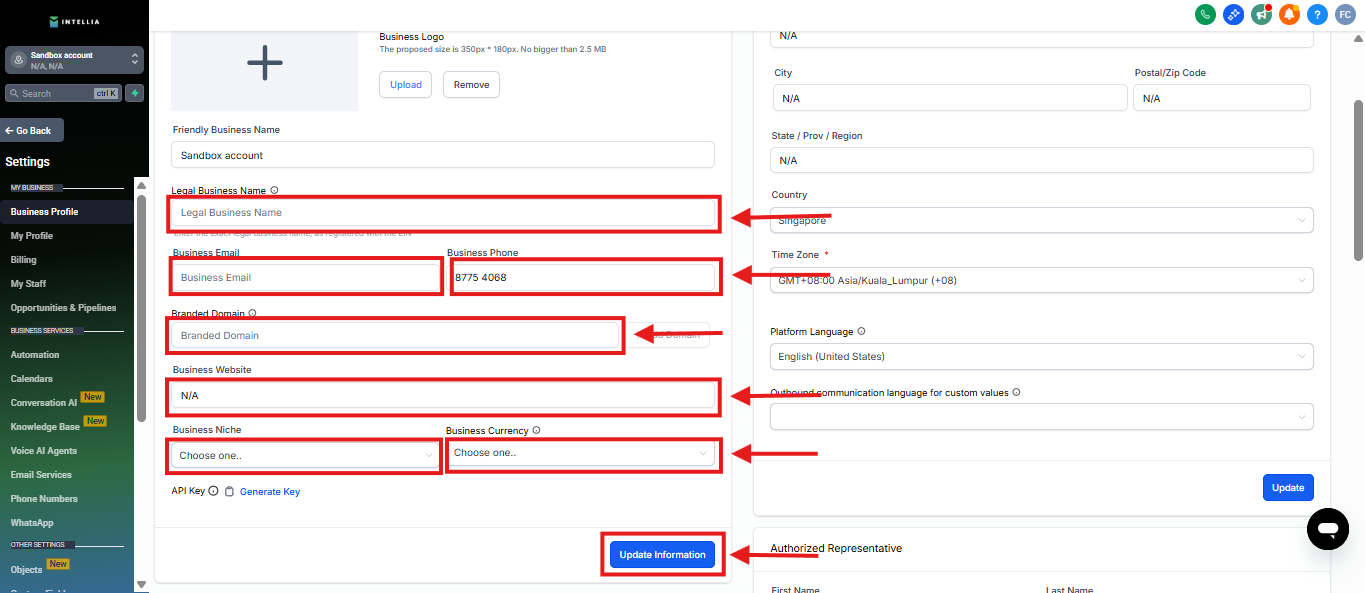Open the orange notifications bell
The image size is (1365, 593).
1289,14
